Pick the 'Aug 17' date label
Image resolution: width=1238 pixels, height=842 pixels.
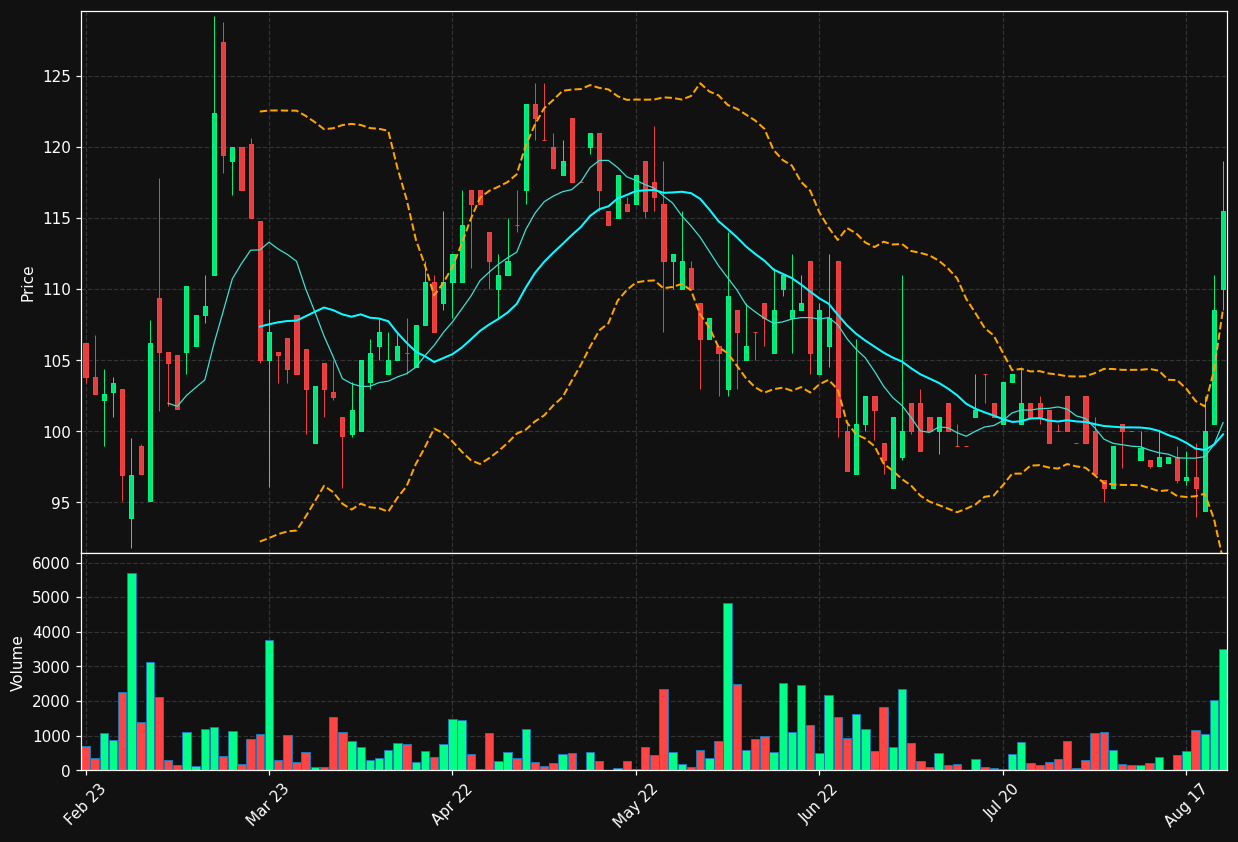(x=1185, y=804)
